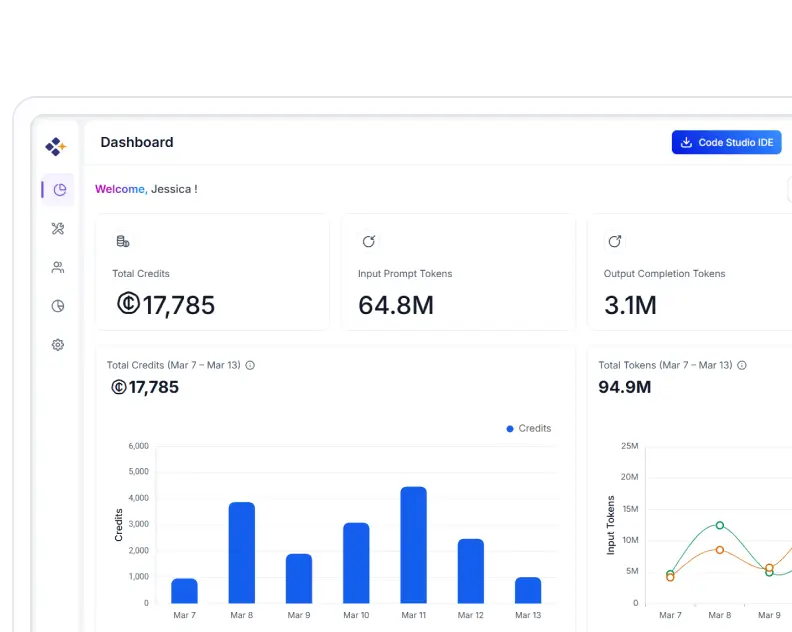This screenshot has width=792, height=632.
Task: Click the Welcome, Jessica greeting text
Action: [146, 189]
